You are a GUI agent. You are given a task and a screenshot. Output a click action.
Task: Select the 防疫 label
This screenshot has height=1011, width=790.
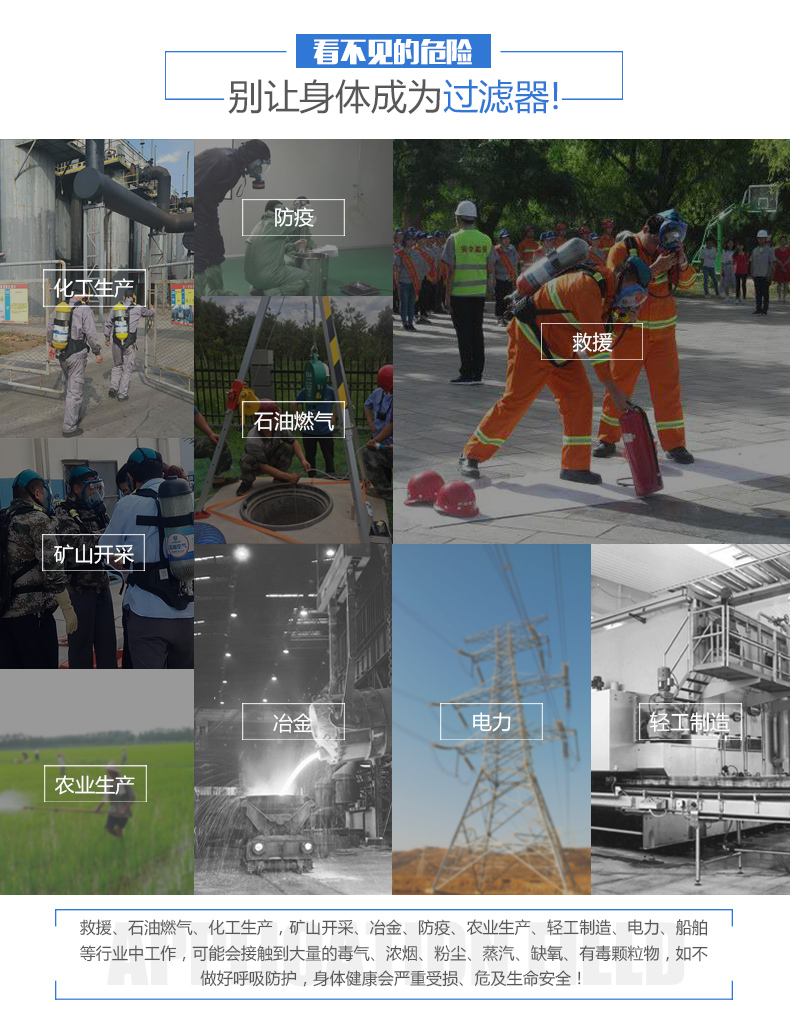[293, 217]
